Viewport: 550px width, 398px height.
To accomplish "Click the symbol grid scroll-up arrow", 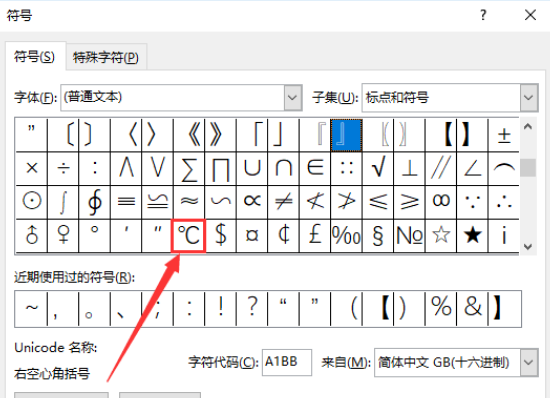I will point(528,127).
